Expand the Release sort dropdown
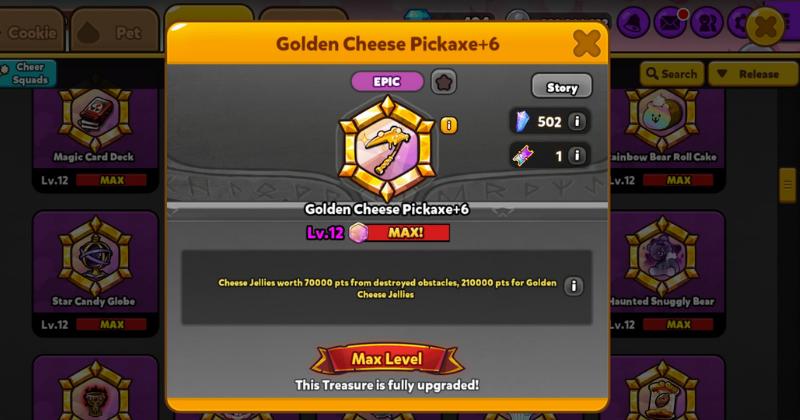This screenshot has height=420, width=800. coord(754,74)
